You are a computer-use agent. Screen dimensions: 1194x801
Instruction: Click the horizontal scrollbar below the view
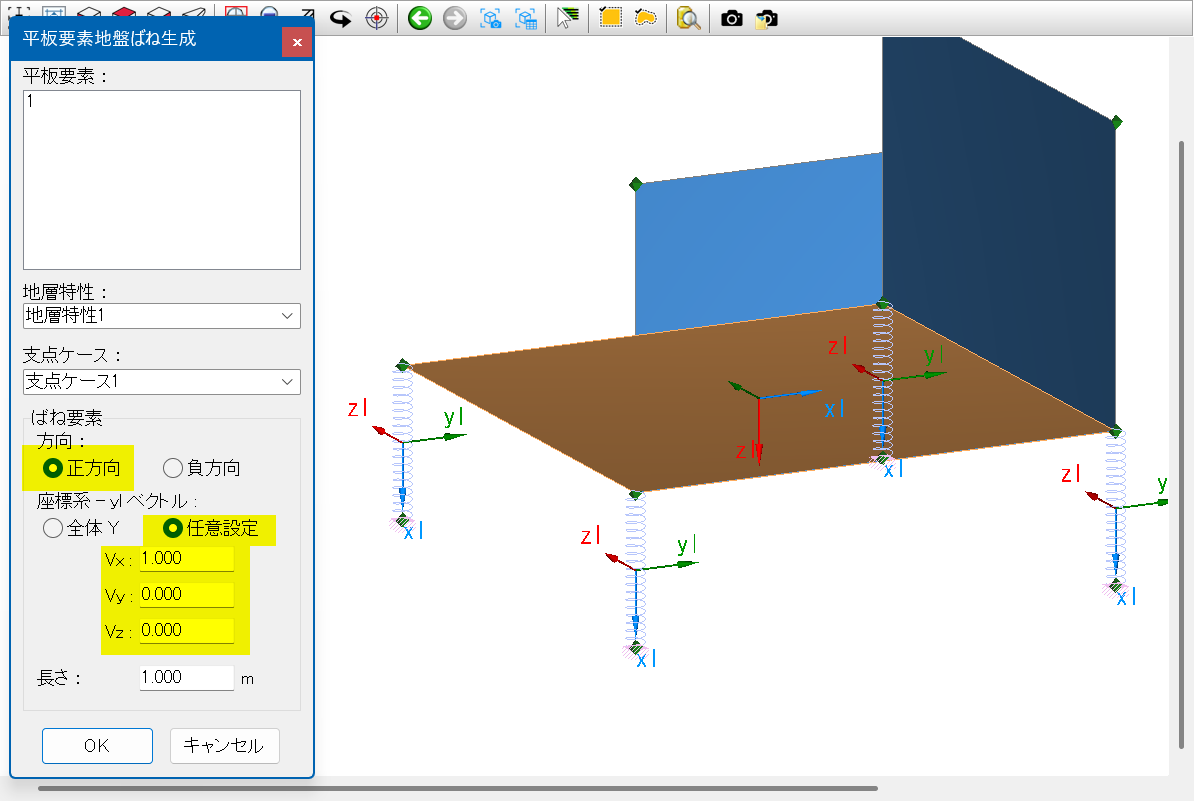coord(458,788)
